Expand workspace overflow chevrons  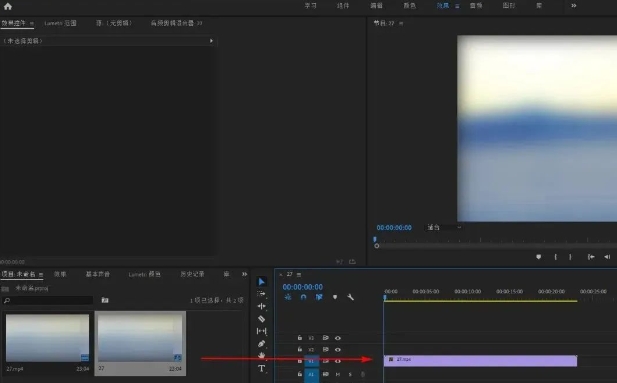click(574, 6)
